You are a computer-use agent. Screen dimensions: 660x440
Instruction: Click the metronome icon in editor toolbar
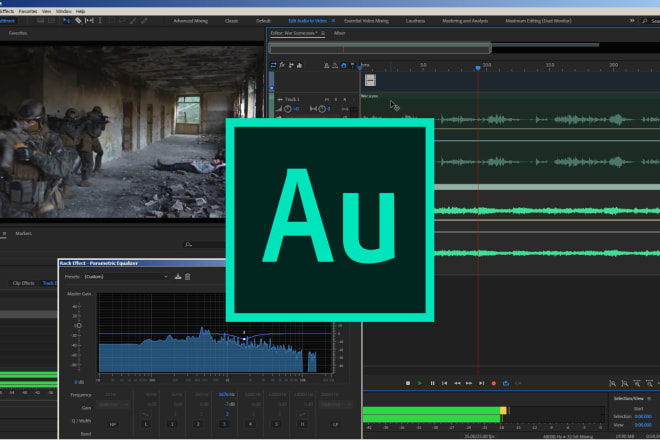(x=326, y=65)
